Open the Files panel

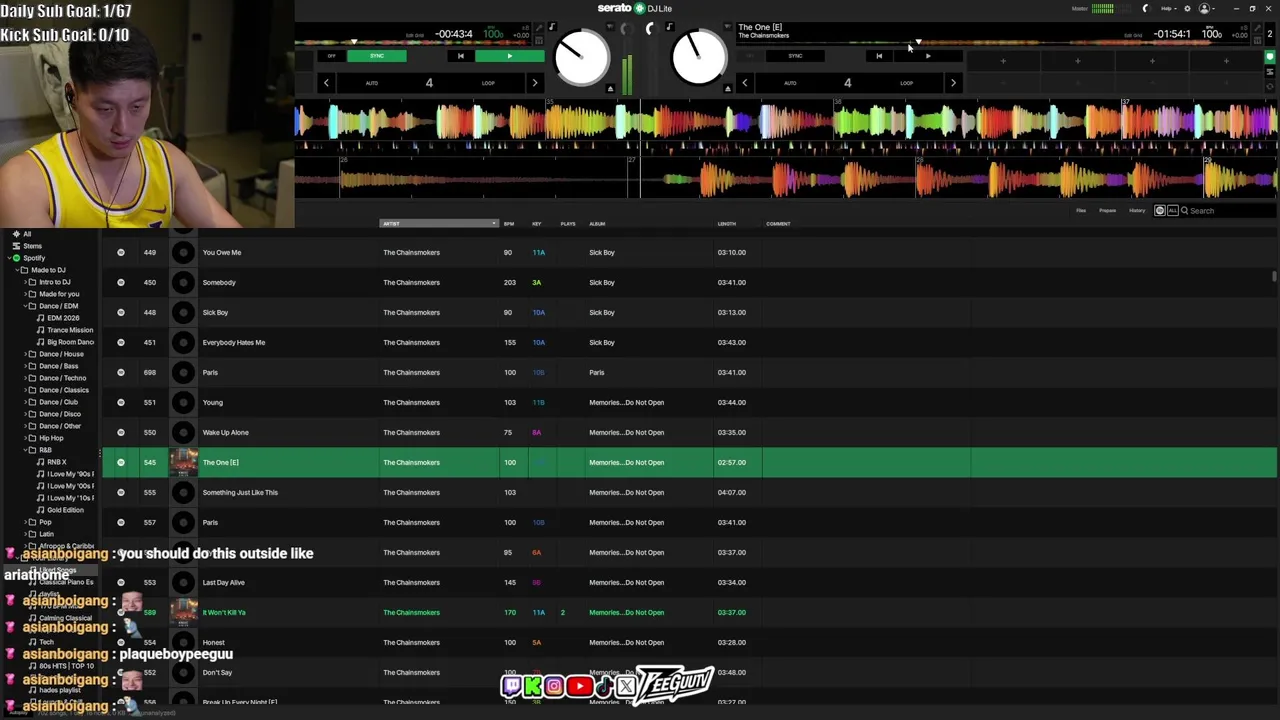1081,211
